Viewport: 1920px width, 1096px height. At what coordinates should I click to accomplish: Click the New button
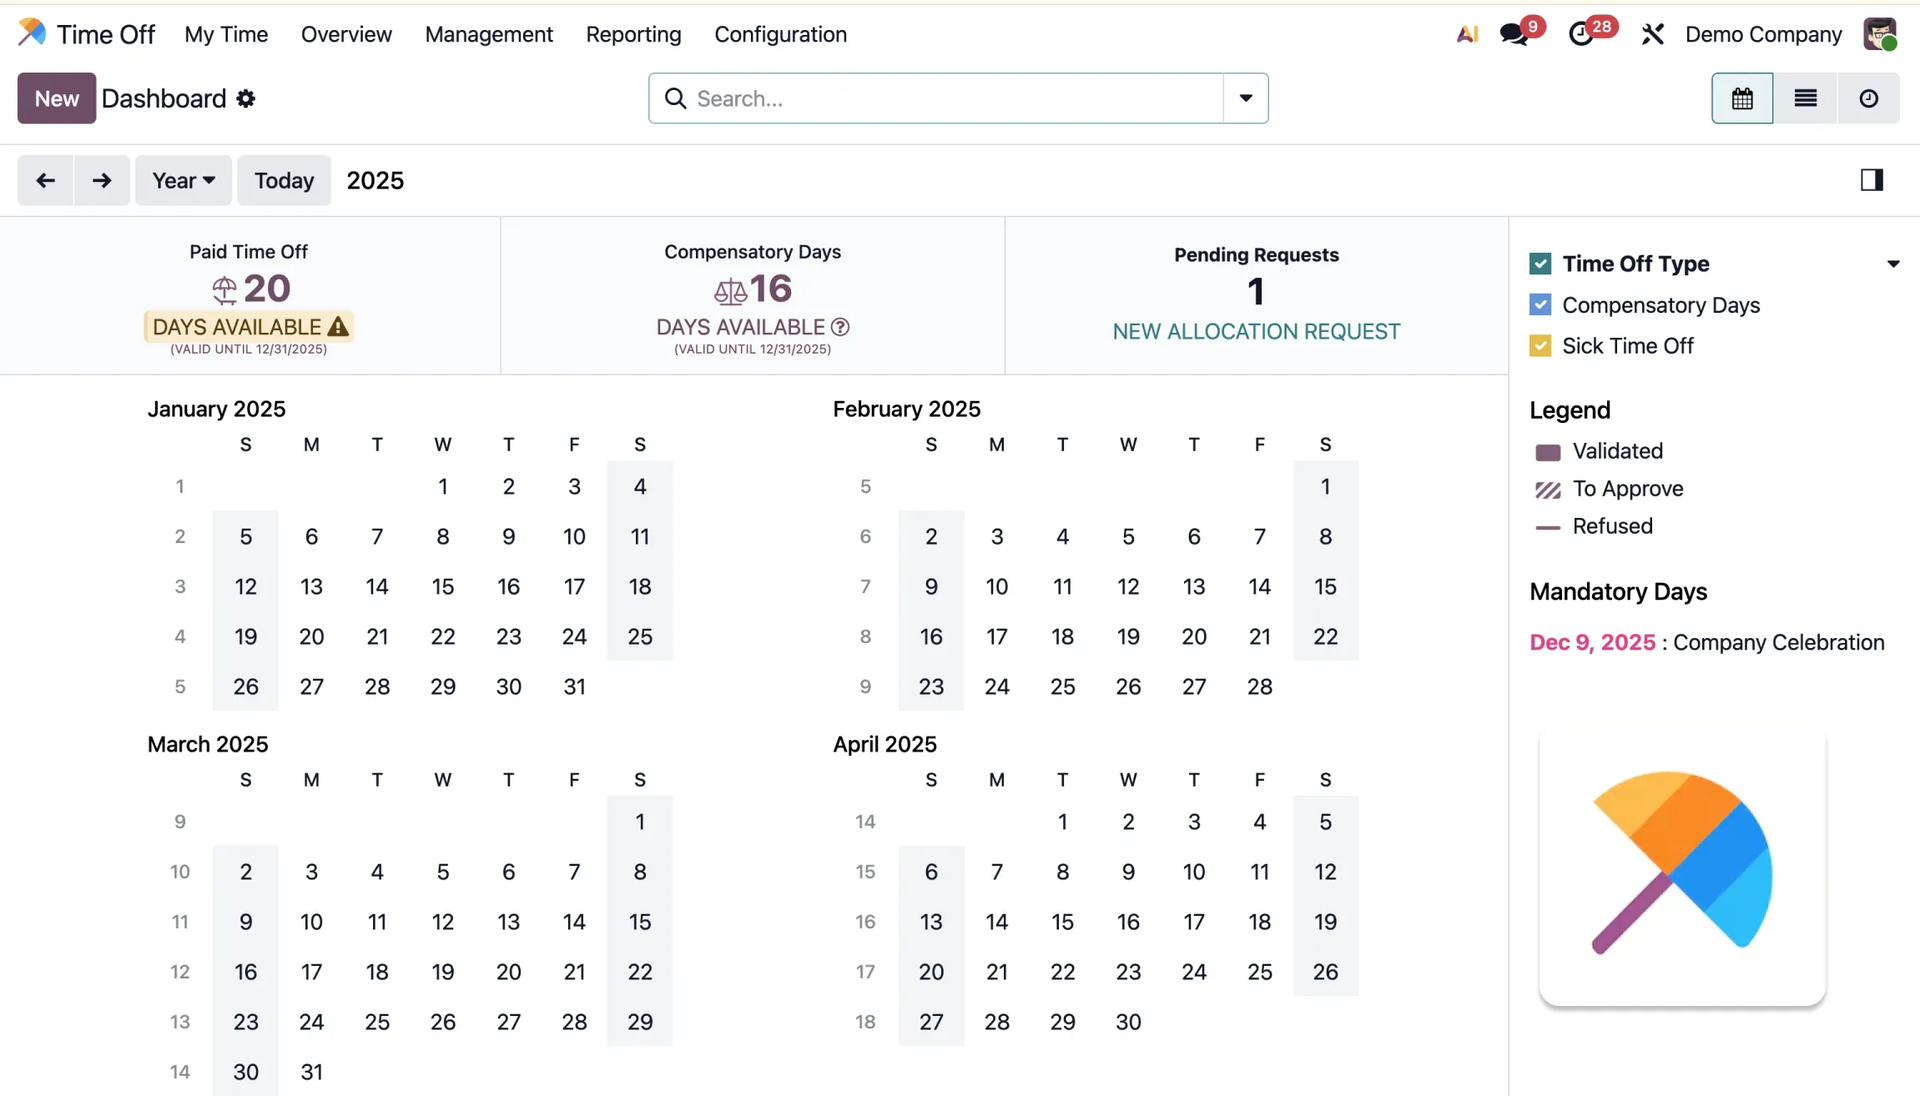point(57,98)
